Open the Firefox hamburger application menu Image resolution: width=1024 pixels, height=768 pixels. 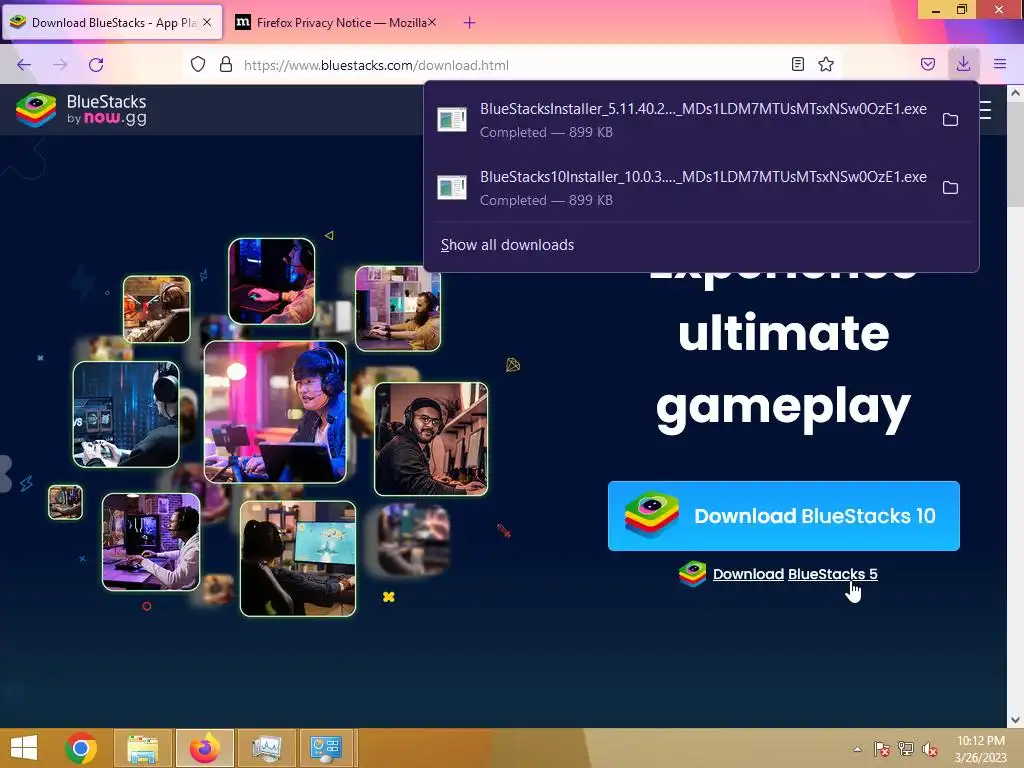[x=1000, y=64]
